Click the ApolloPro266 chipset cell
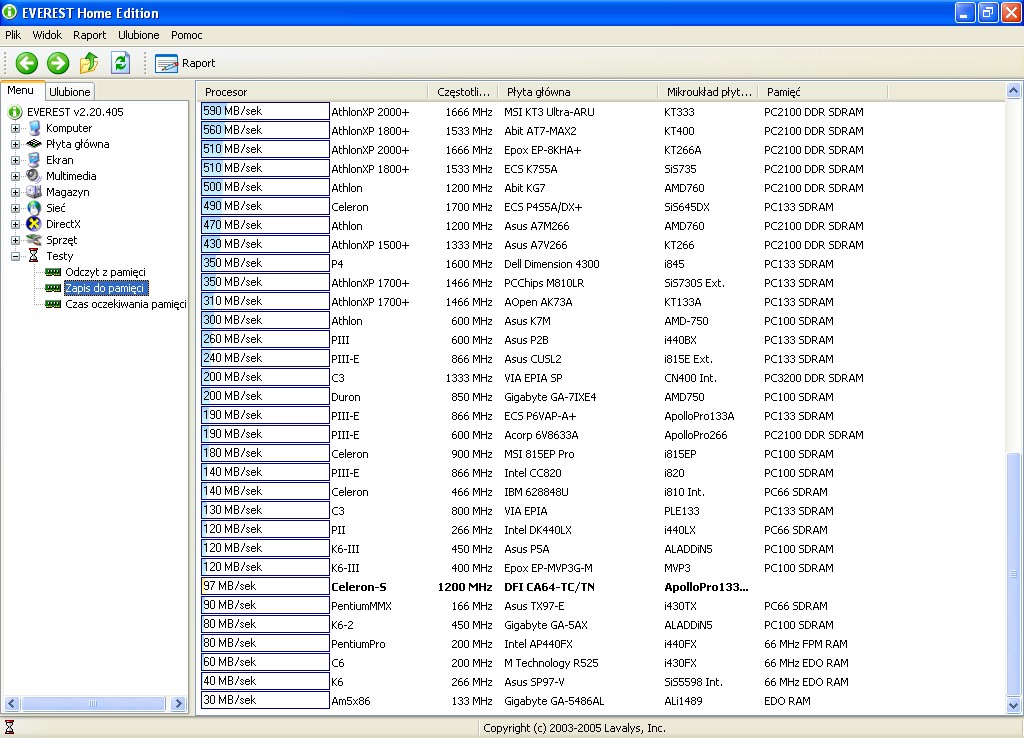The height and width of the screenshot is (738, 1024). tap(696, 435)
